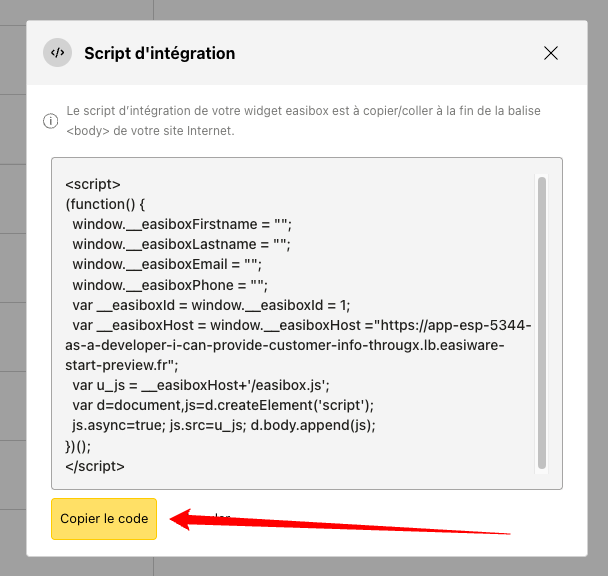
Task: Click the code box vertical scrollbar
Action: tap(541, 322)
